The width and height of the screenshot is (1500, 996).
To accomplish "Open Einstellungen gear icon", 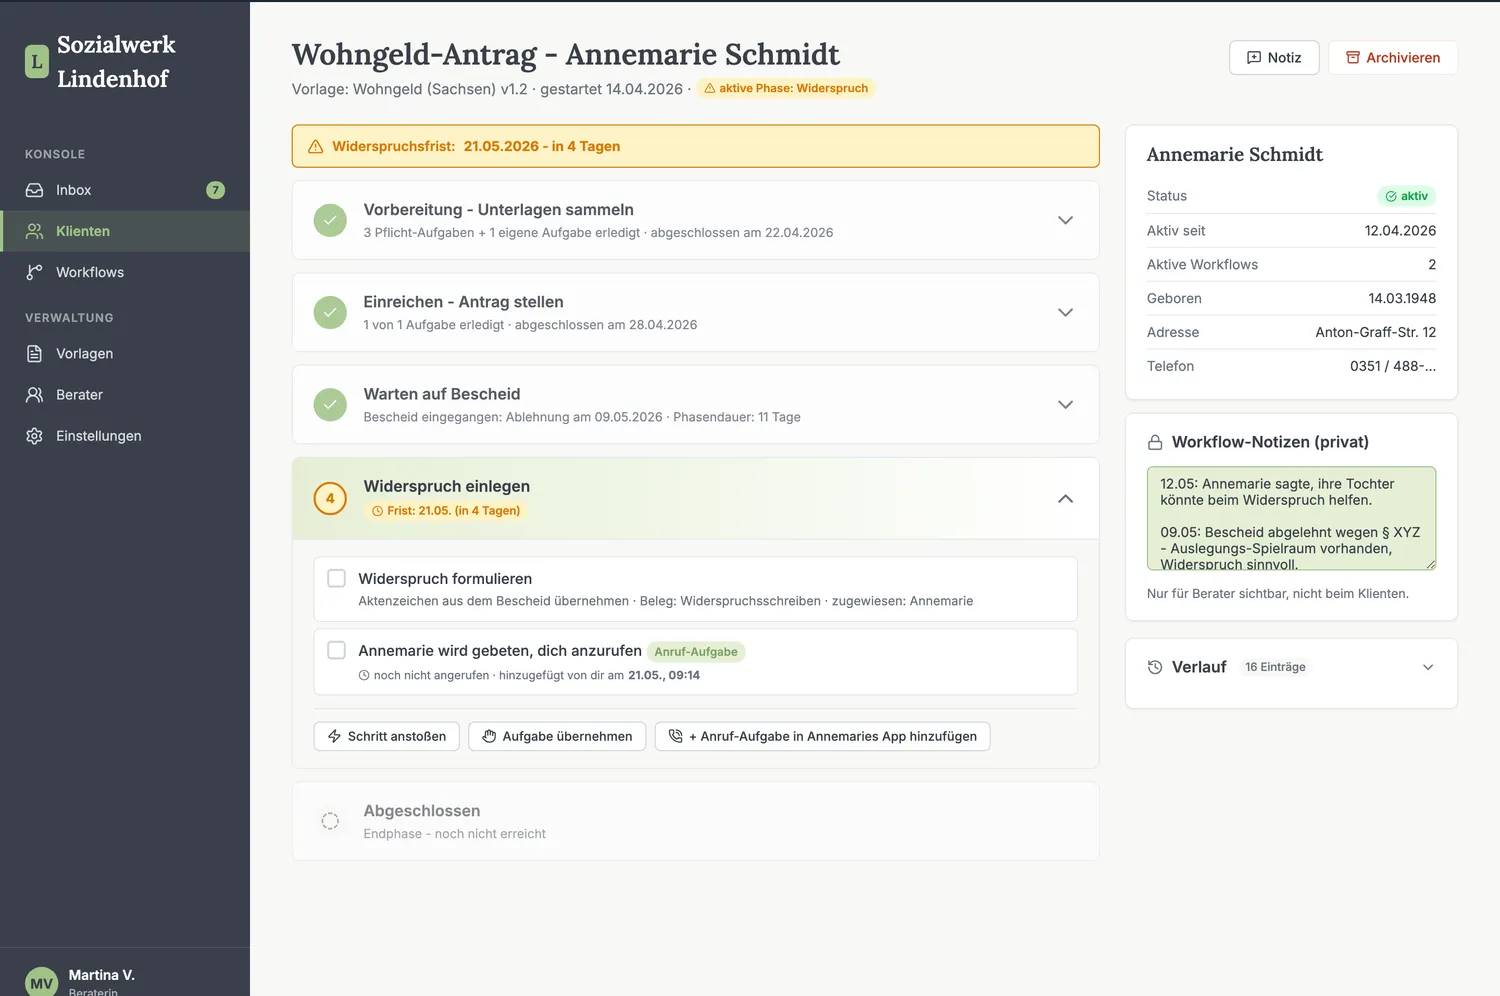I will (x=34, y=436).
